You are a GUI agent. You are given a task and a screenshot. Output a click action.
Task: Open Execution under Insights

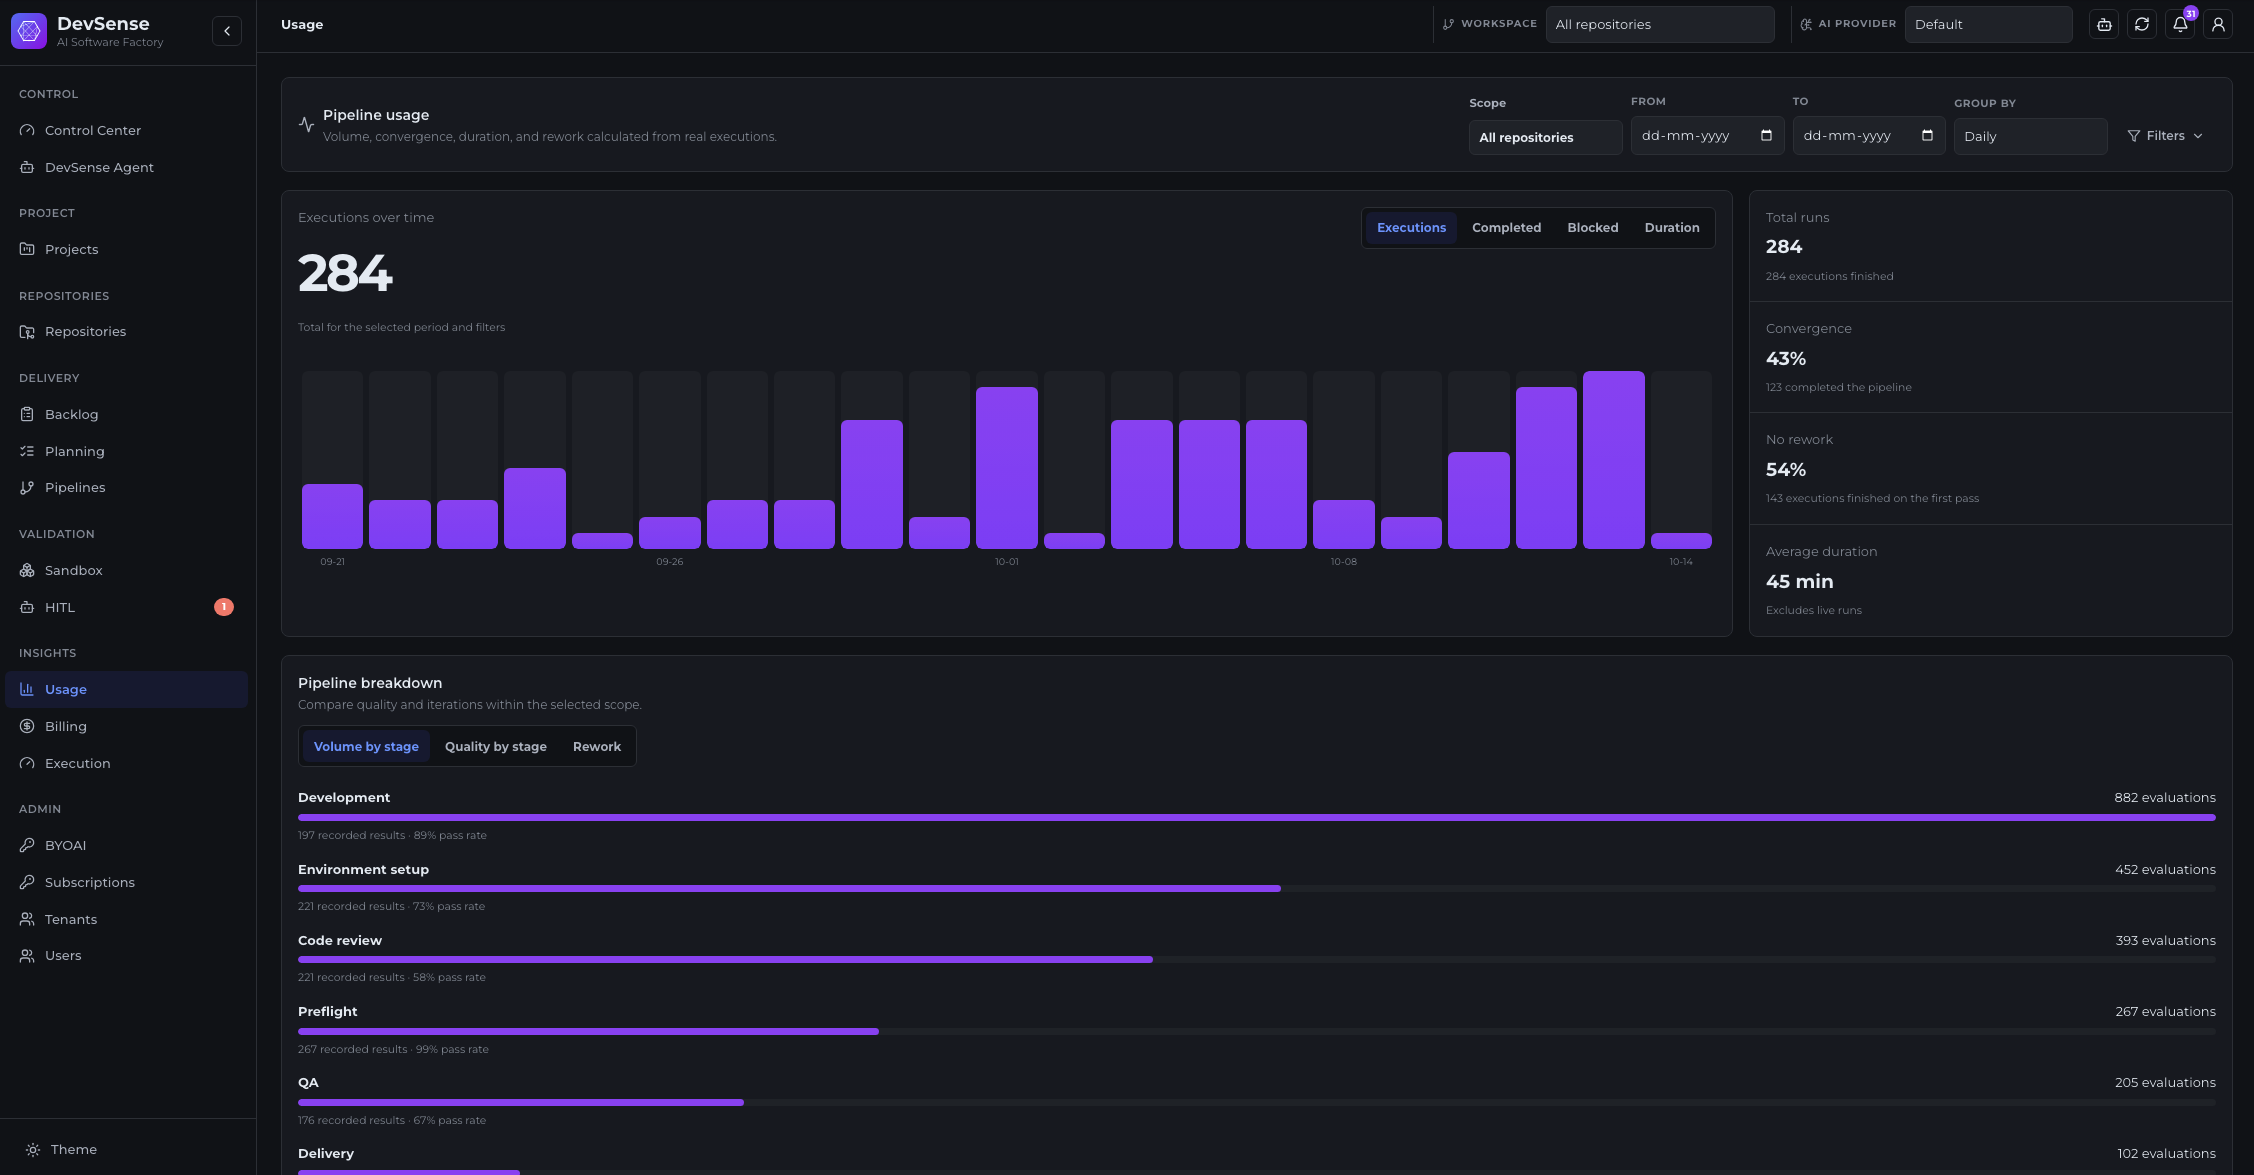[x=126, y=763]
